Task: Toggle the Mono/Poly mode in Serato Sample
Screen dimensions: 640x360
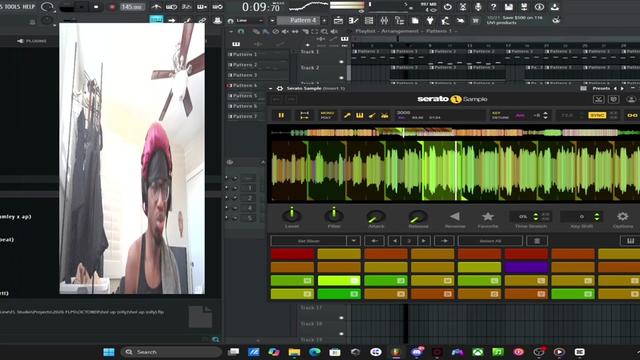Action: (327, 116)
